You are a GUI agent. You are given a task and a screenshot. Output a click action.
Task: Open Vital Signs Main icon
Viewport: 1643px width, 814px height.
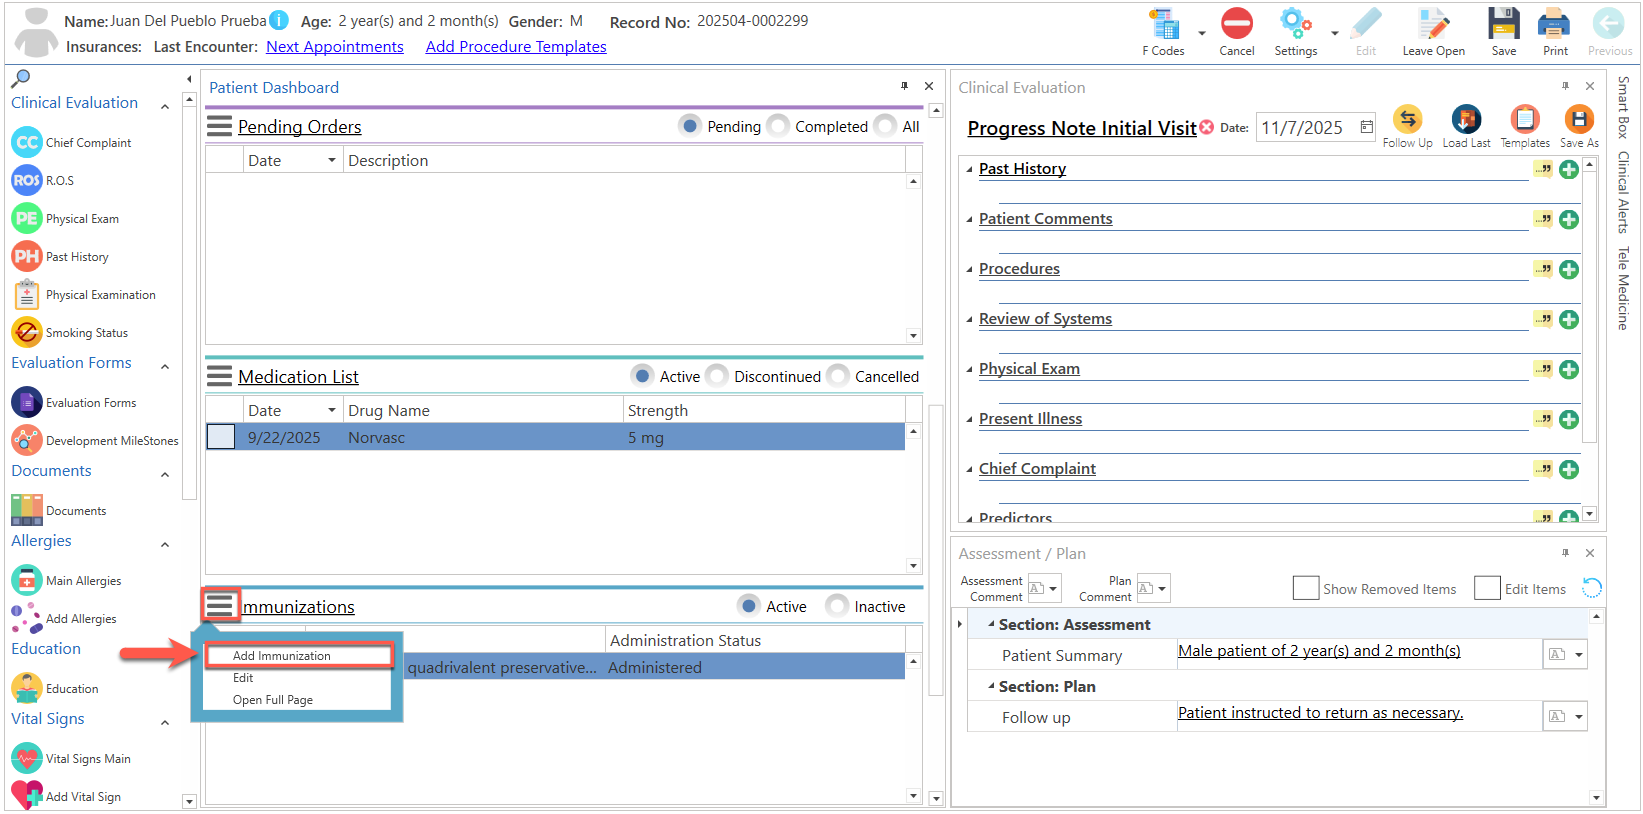tap(27, 758)
